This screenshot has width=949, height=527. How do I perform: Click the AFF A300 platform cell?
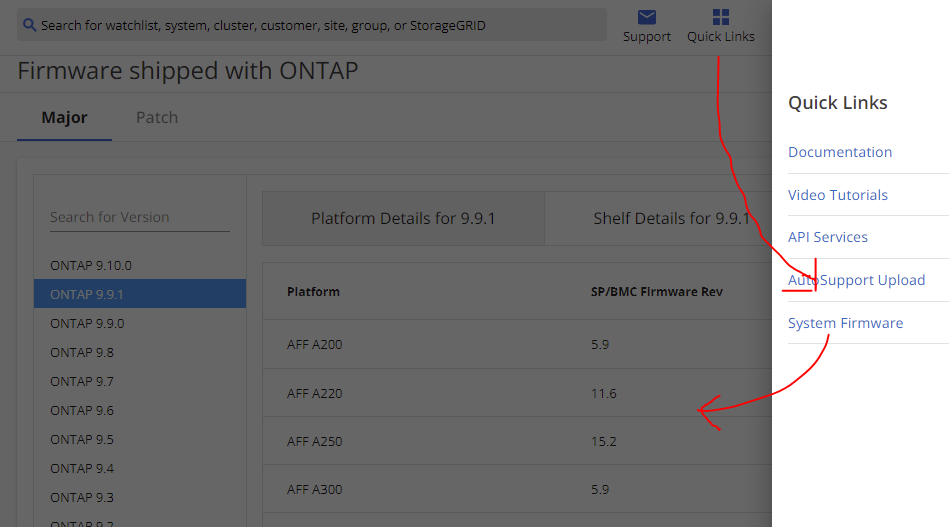coord(315,489)
